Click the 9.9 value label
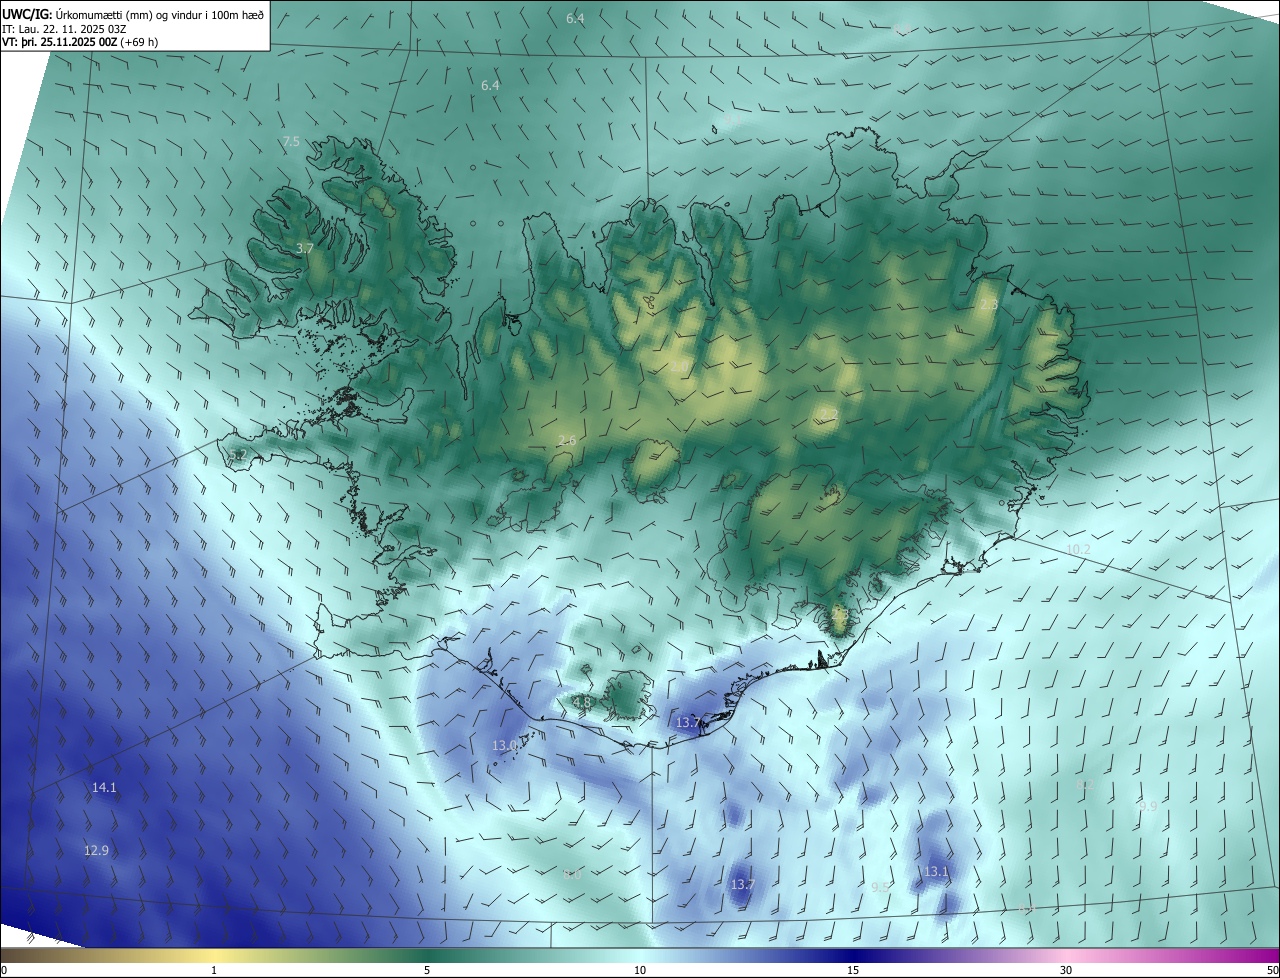The height and width of the screenshot is (978, 1280). click(1148, 806)
